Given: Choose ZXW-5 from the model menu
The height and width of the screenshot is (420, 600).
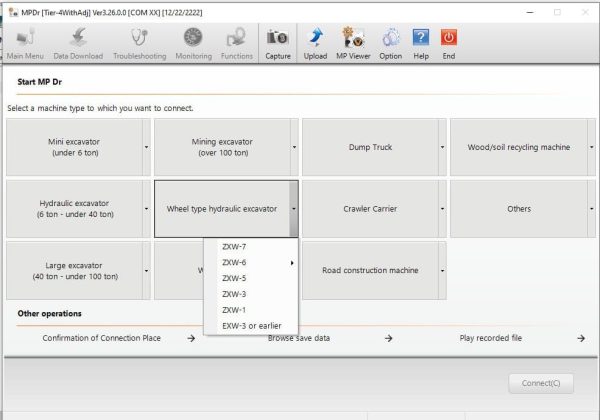Looking at the screenshot, I should [251, 278].
